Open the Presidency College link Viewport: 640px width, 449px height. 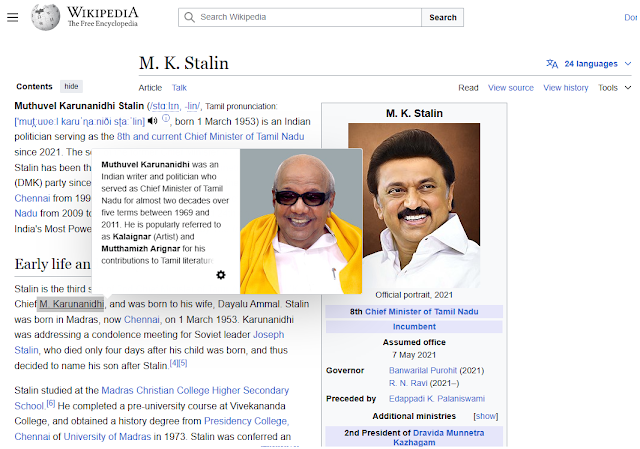coord(247,421)
